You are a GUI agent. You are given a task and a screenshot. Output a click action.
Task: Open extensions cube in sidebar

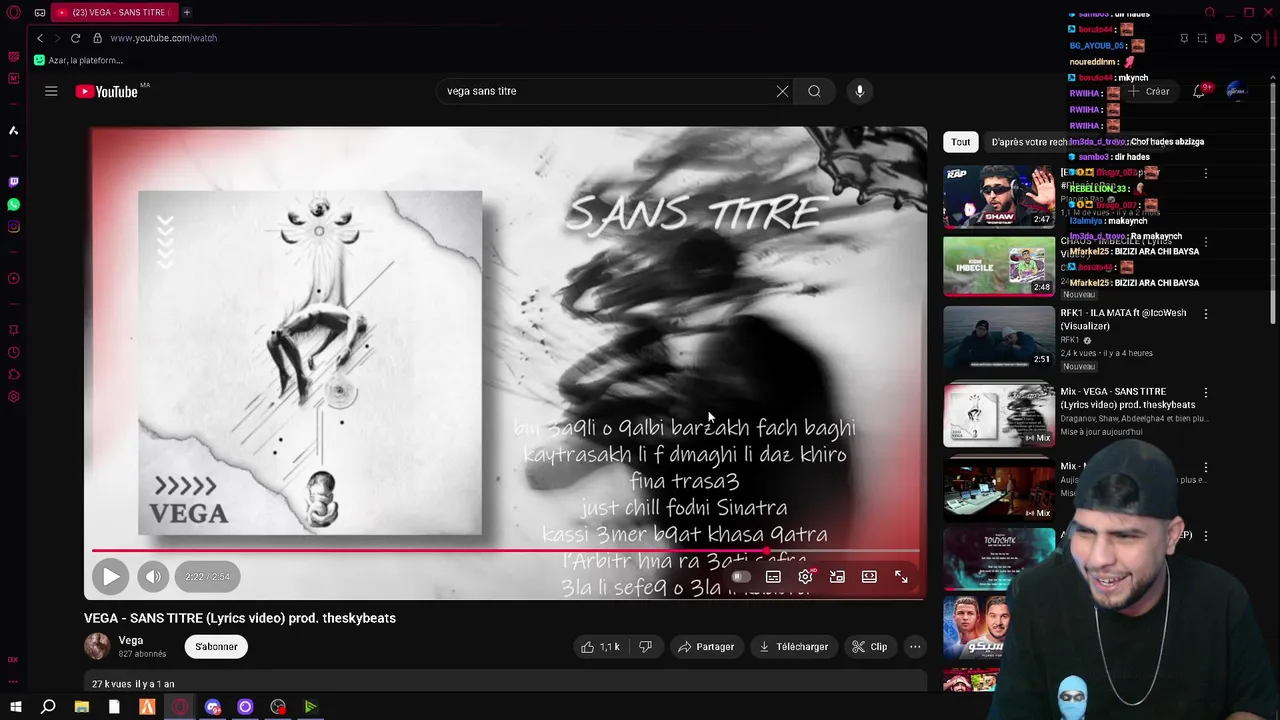13,374
